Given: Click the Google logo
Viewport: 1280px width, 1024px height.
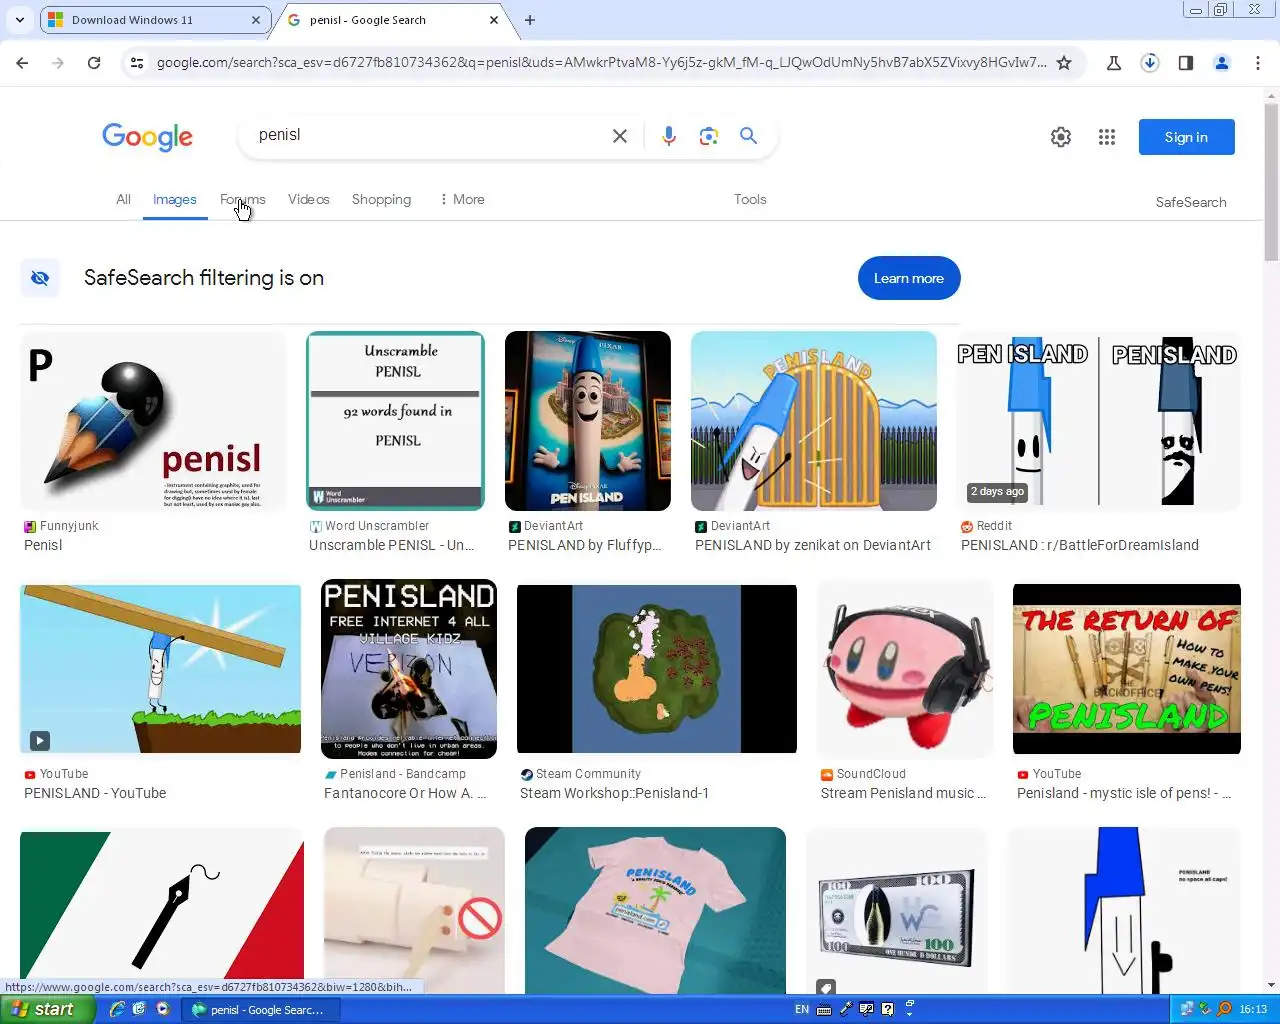Looking at the screenshot, I should click(147, 137).
